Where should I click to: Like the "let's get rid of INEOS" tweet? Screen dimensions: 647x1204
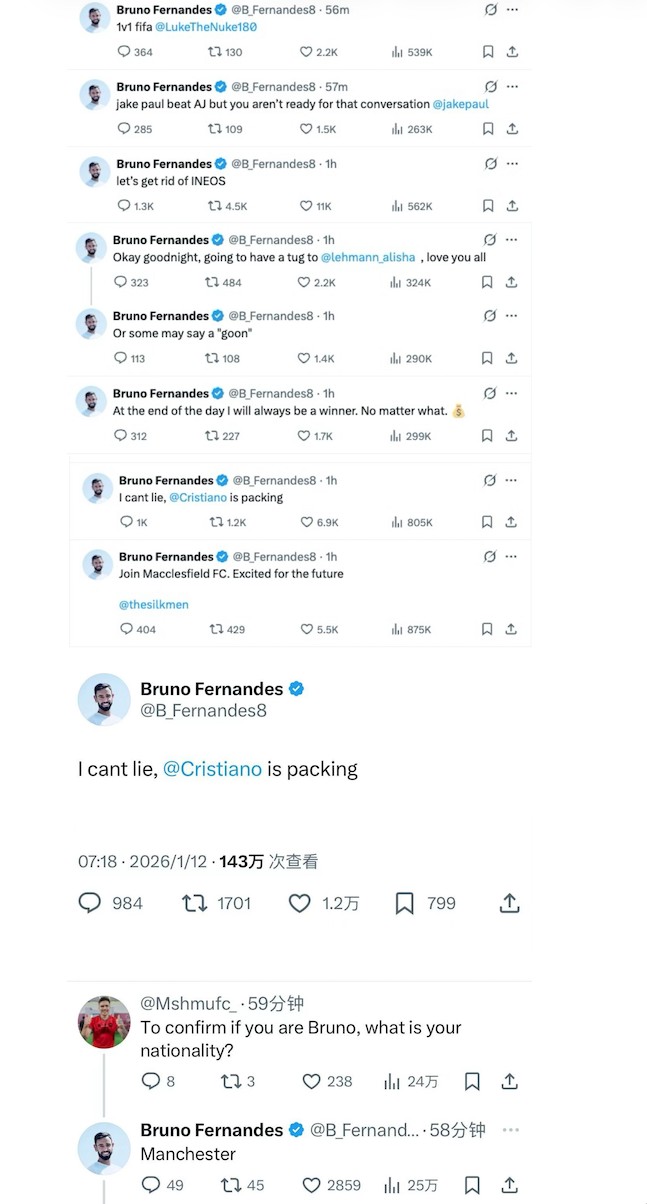pos(307,206)
